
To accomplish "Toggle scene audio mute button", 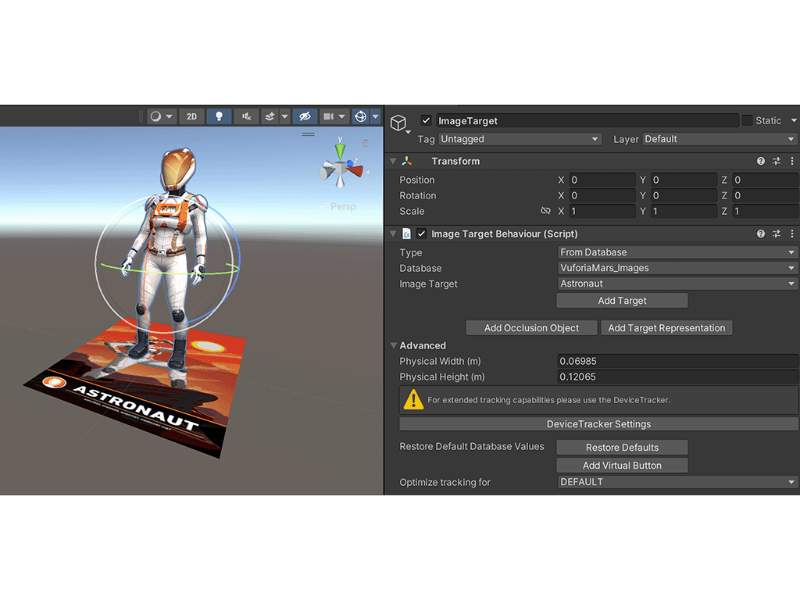I will [246, 117].
